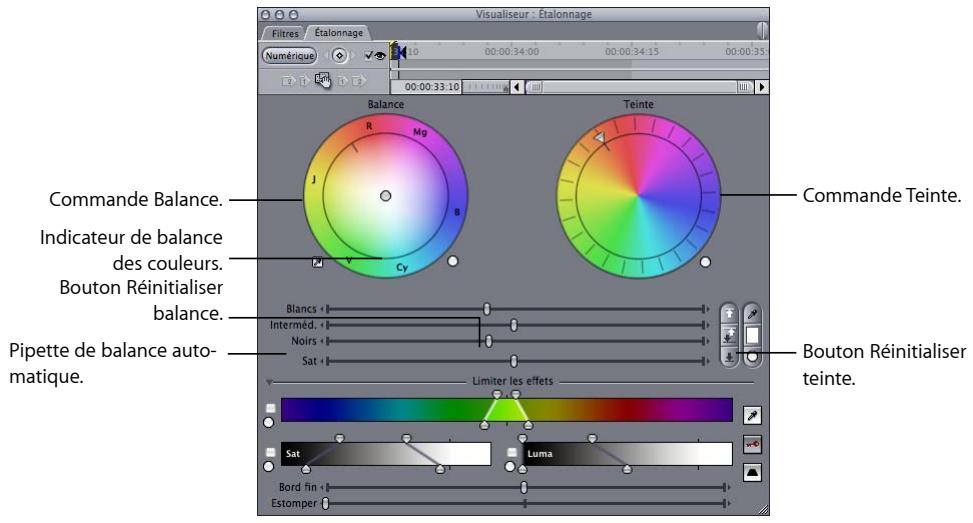Click the red key view-mode button
This screenshot has height=523, width=973.
(752, 444)
